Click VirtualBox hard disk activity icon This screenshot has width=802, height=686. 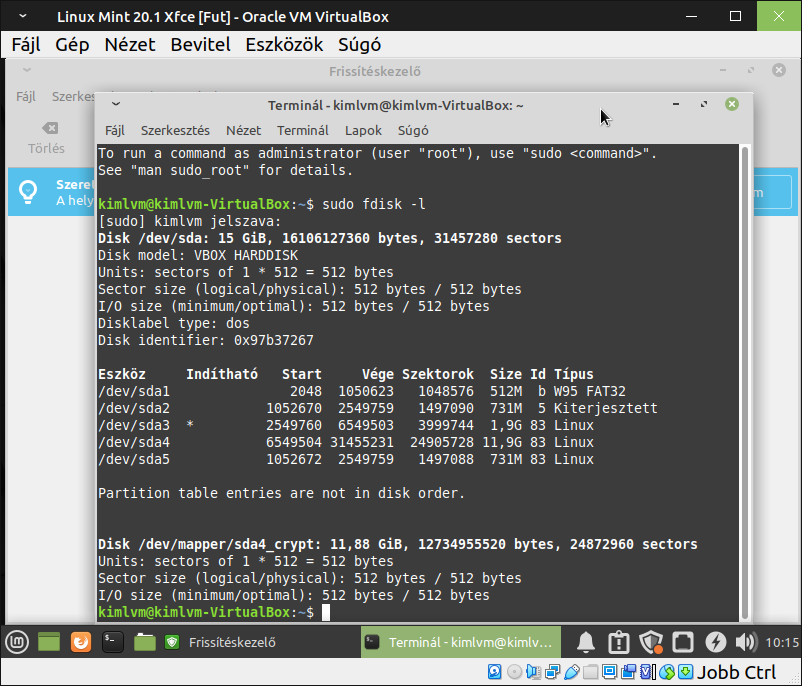[495, 672]
